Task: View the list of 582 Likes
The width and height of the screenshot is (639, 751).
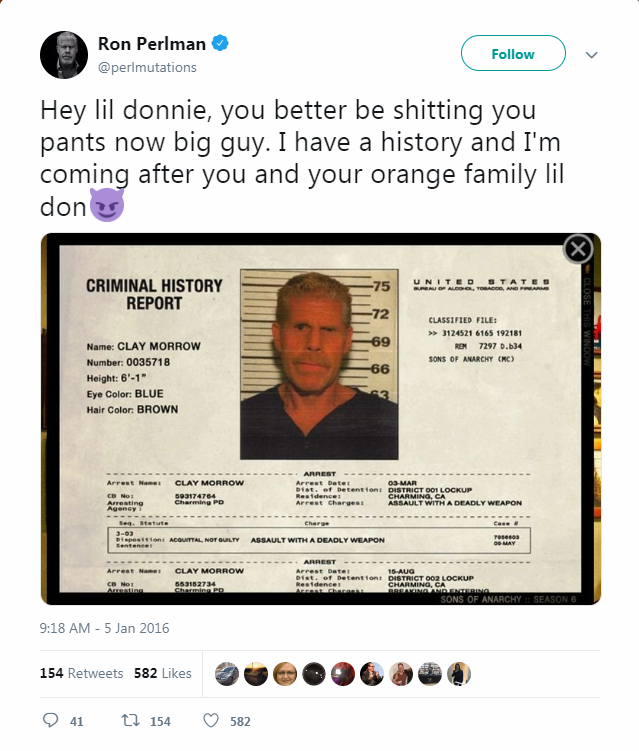Action: pos(162,673)
